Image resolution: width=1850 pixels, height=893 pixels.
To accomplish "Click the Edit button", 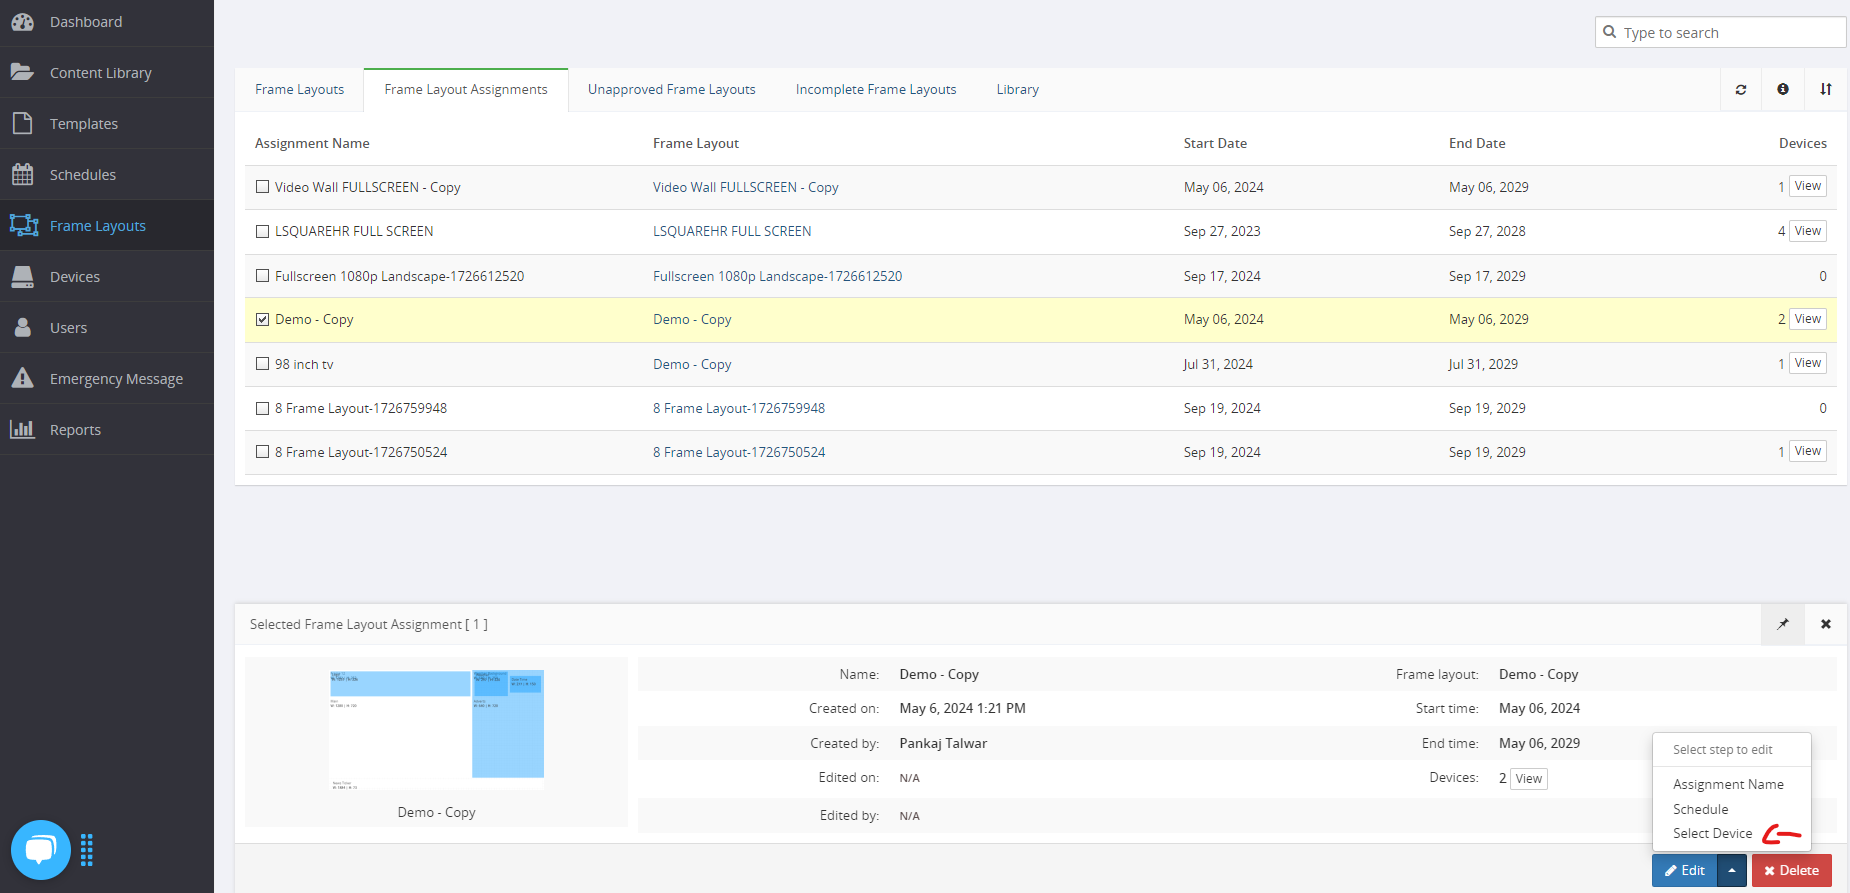I will [1685, 870].
